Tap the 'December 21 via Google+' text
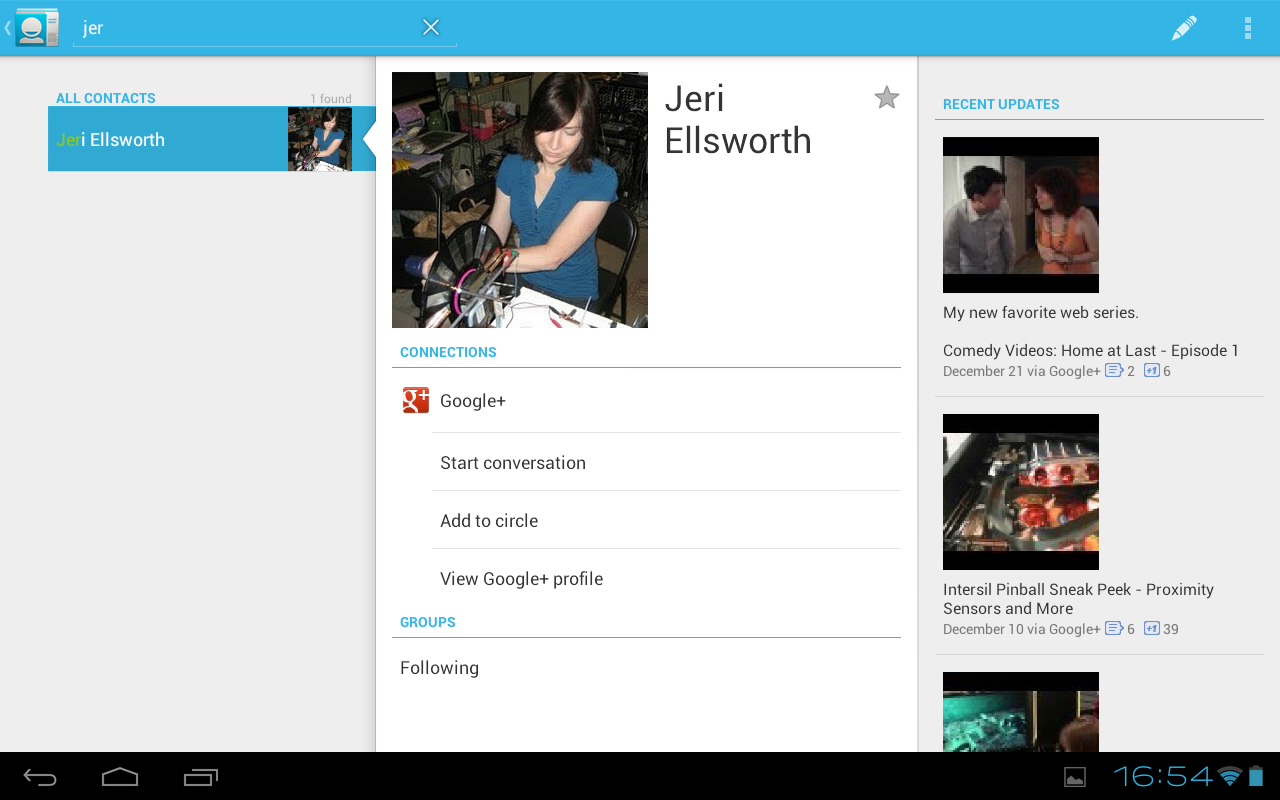The image size is (1280, 800). 1021,371
